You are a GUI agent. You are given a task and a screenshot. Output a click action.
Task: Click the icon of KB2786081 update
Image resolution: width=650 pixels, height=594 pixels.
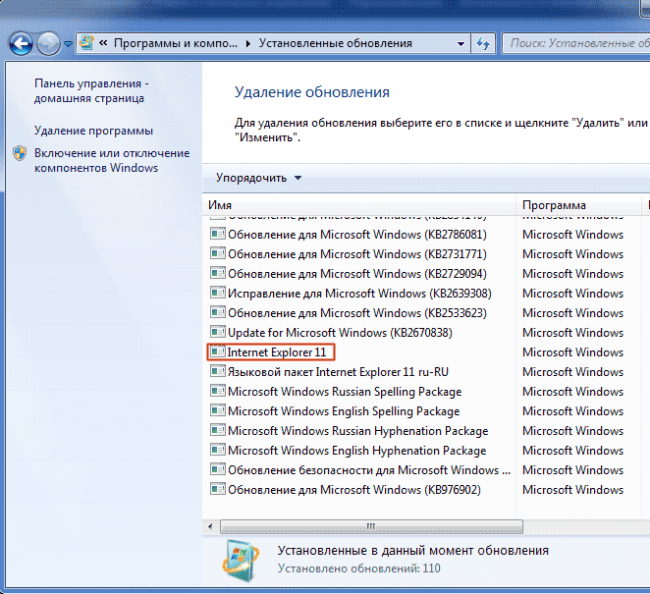coord(218,234)
